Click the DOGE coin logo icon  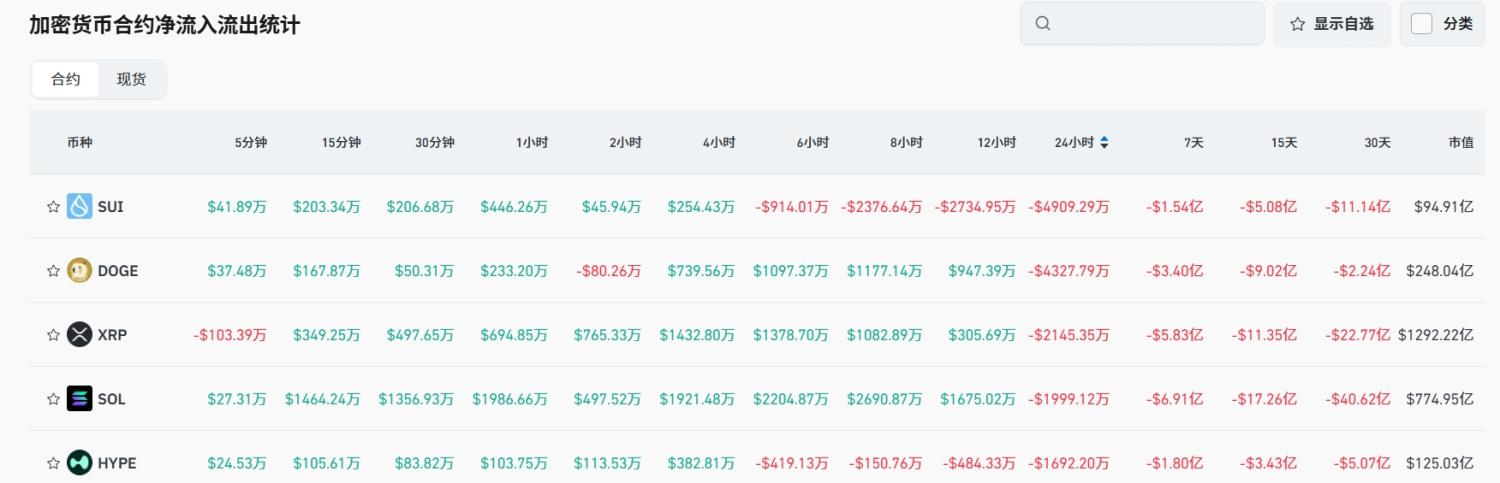pyautogui.click(x=80, y=271)
